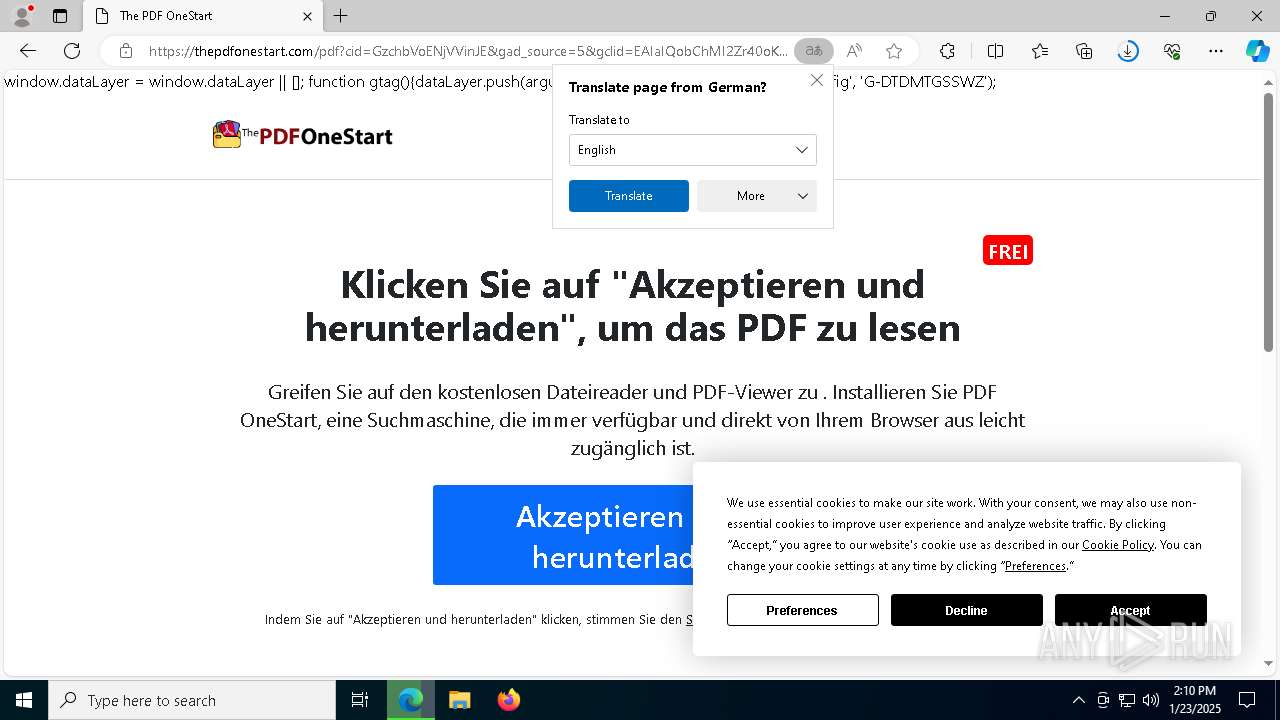Expand the Translate to language dropdown
The height and width of the screenshot is (720, 1280).
[693, 150]
